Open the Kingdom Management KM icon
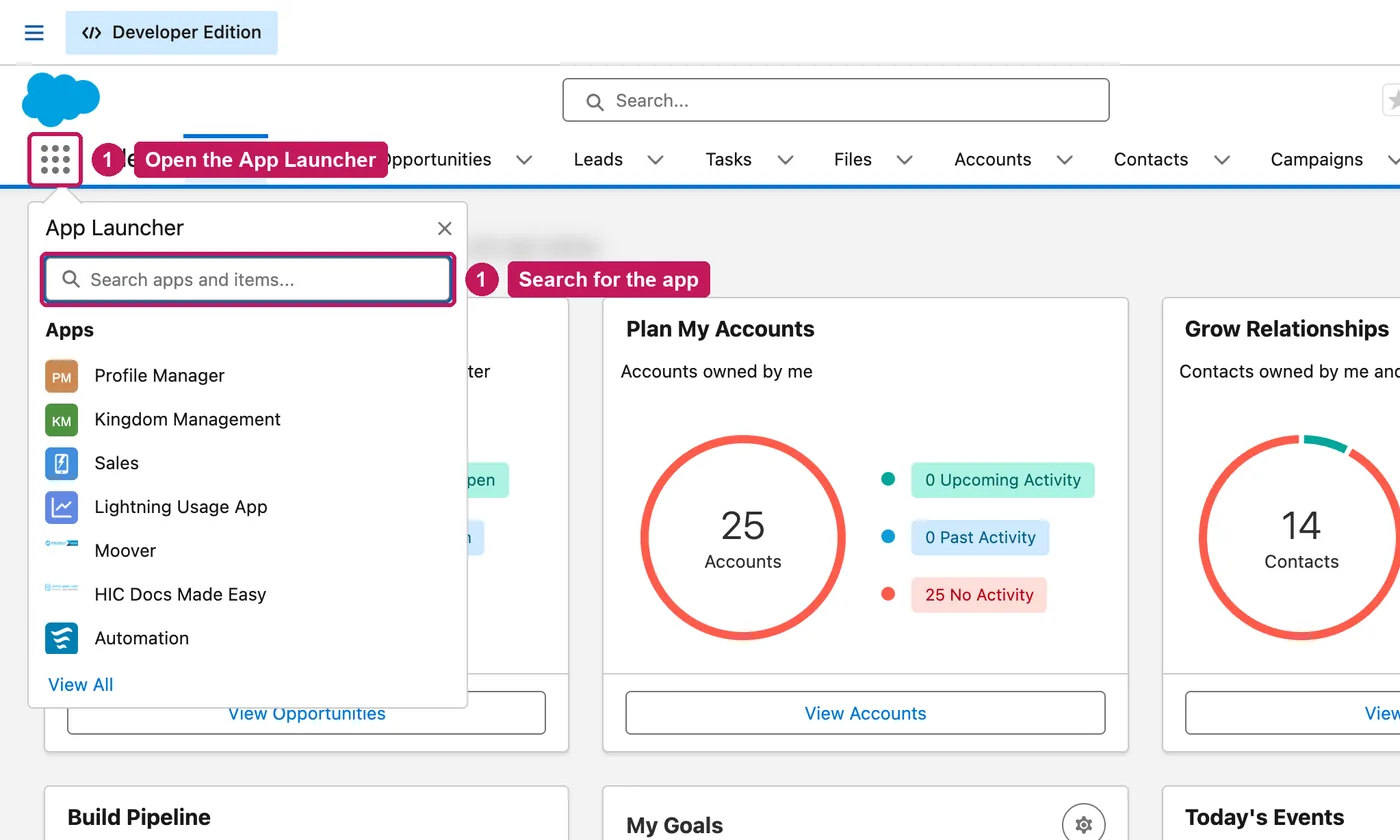The image size is (1400, 840). tap(62, 420)
